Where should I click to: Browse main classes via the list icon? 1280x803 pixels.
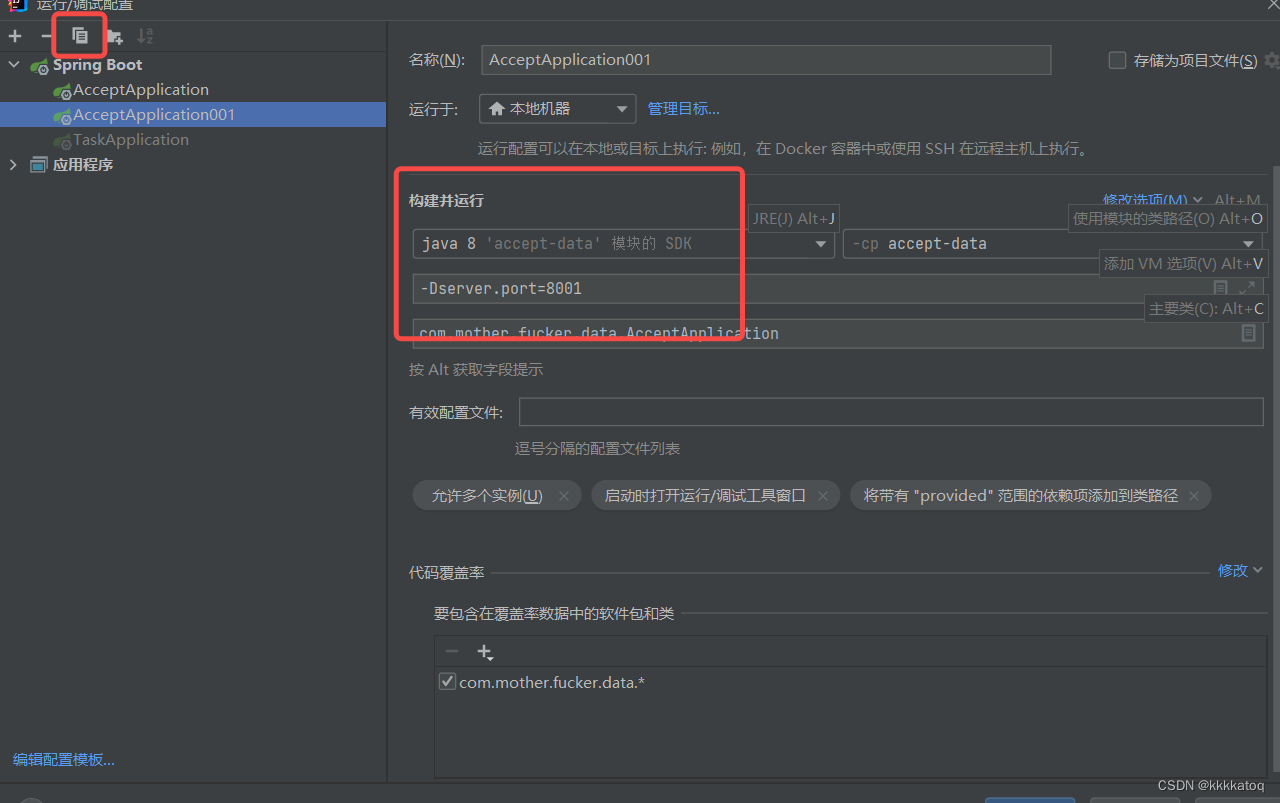click(1249, 334)
